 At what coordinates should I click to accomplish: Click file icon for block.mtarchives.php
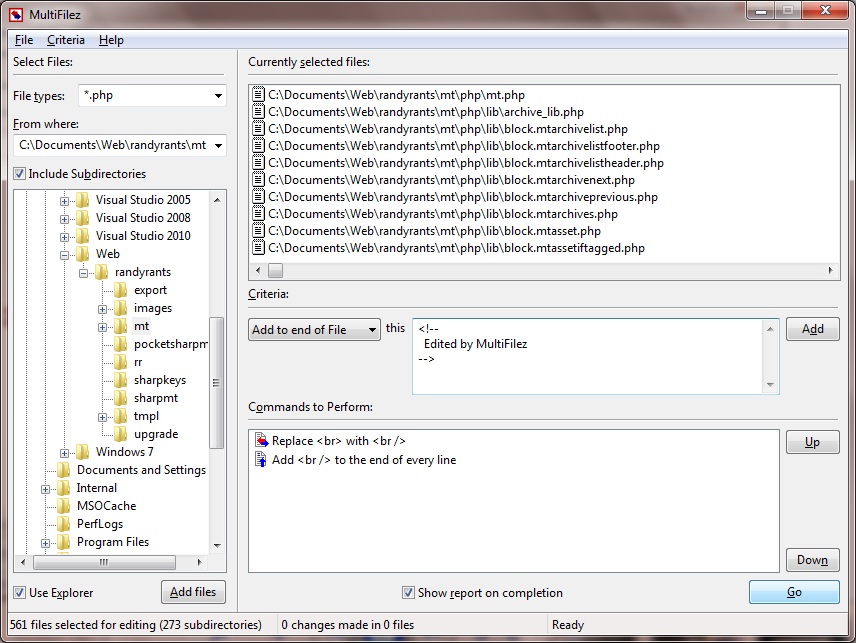(x=258, y=213)
